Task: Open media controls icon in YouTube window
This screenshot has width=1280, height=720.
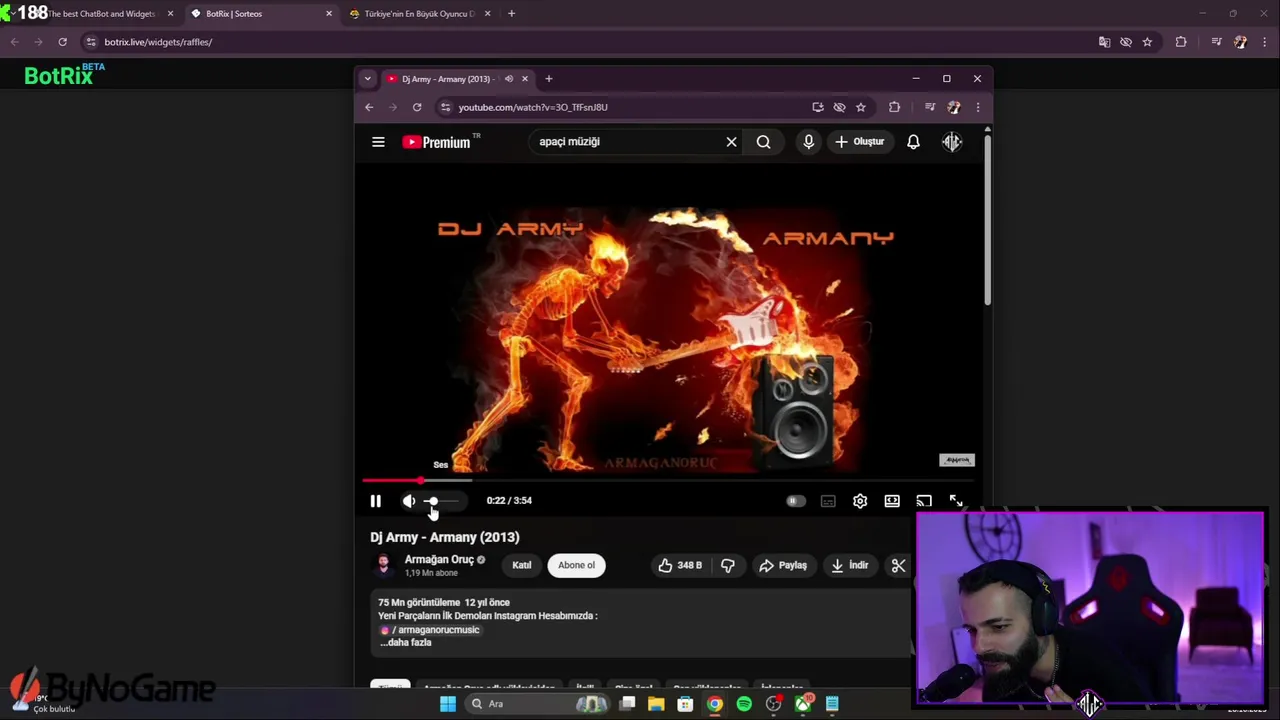Action: coord(929,107)
